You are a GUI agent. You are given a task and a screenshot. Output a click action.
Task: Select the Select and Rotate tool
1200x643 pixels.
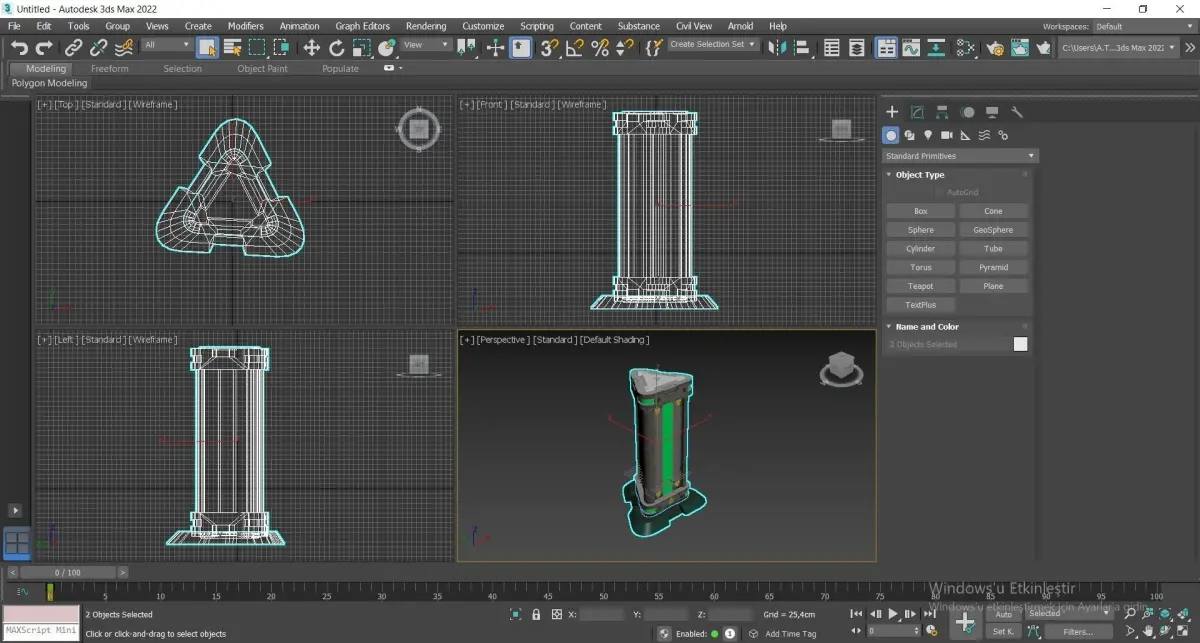click(x=336, y=47)
